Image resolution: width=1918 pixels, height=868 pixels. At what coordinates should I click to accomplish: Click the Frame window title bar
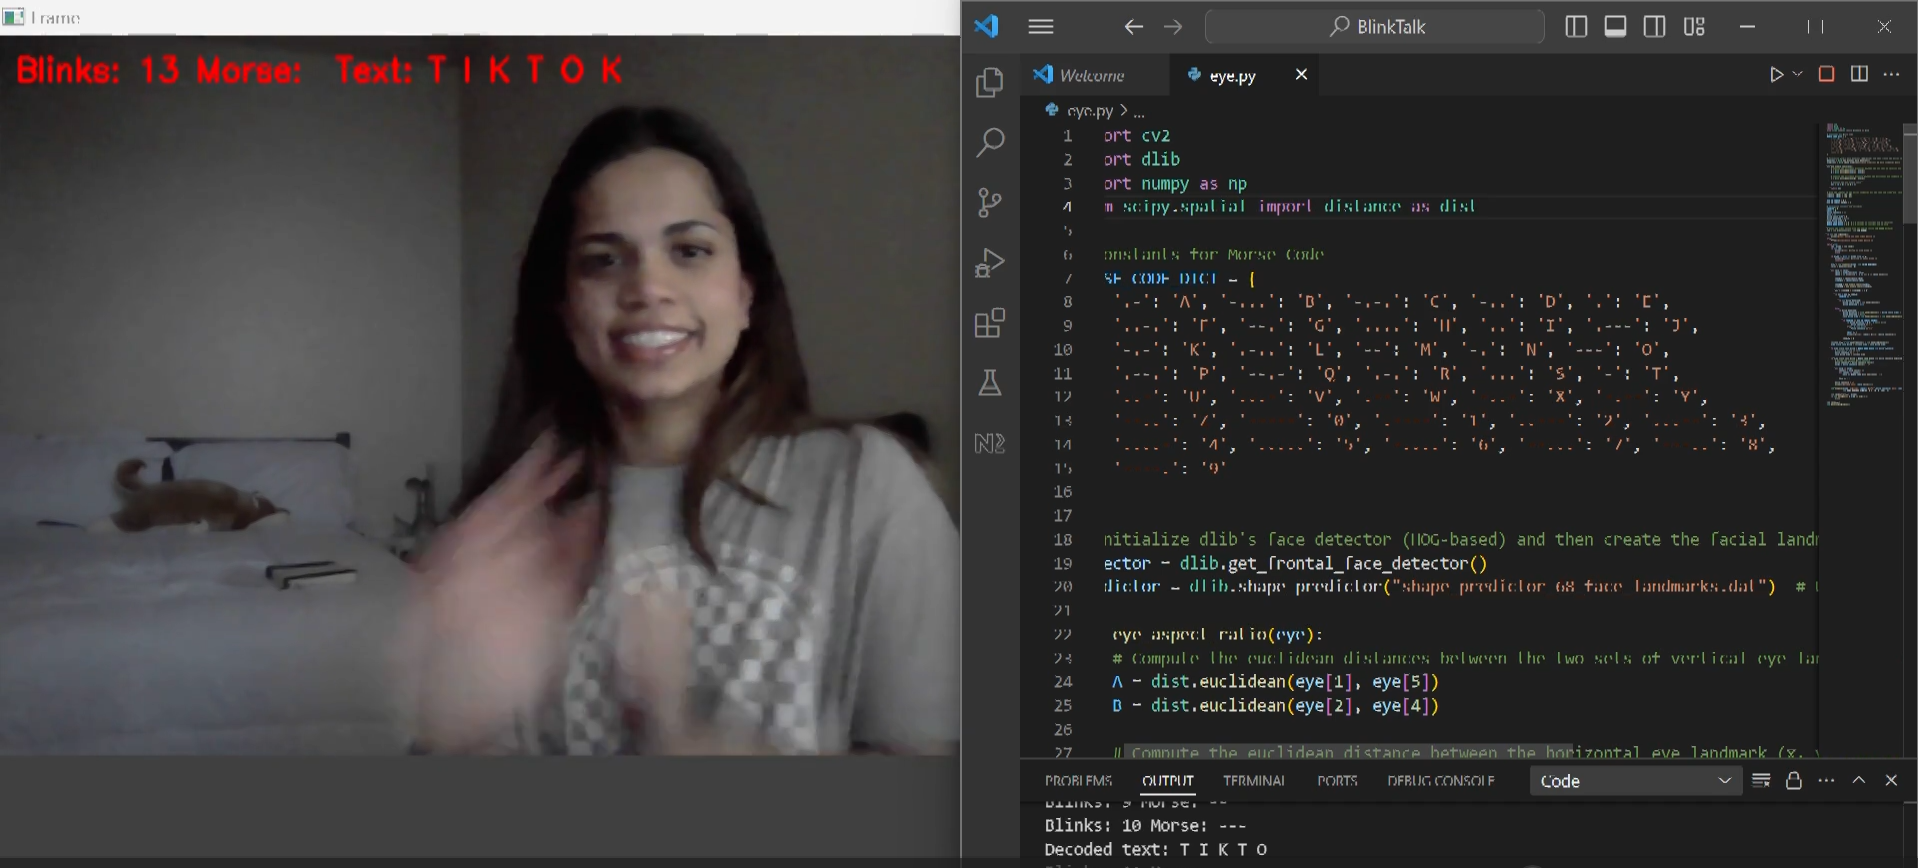tap(480, 18)
